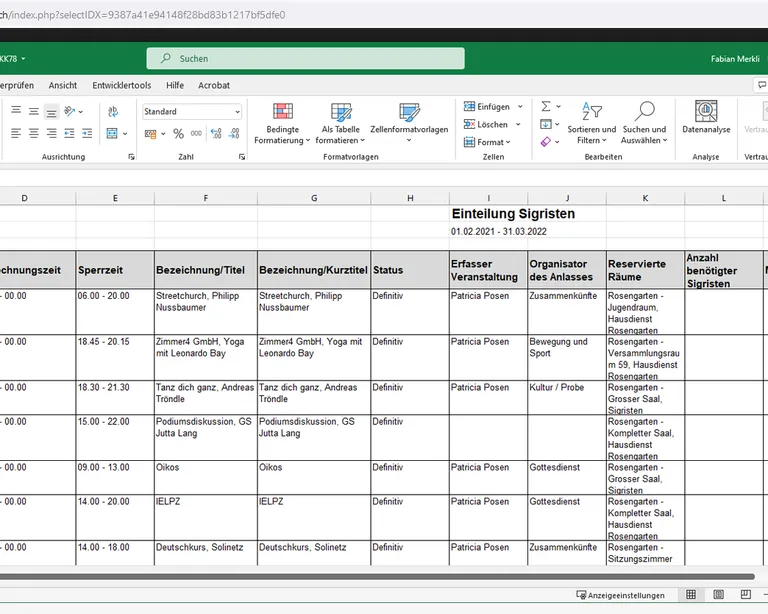Open Suchen und Auswählen menu

click(645, 123)
